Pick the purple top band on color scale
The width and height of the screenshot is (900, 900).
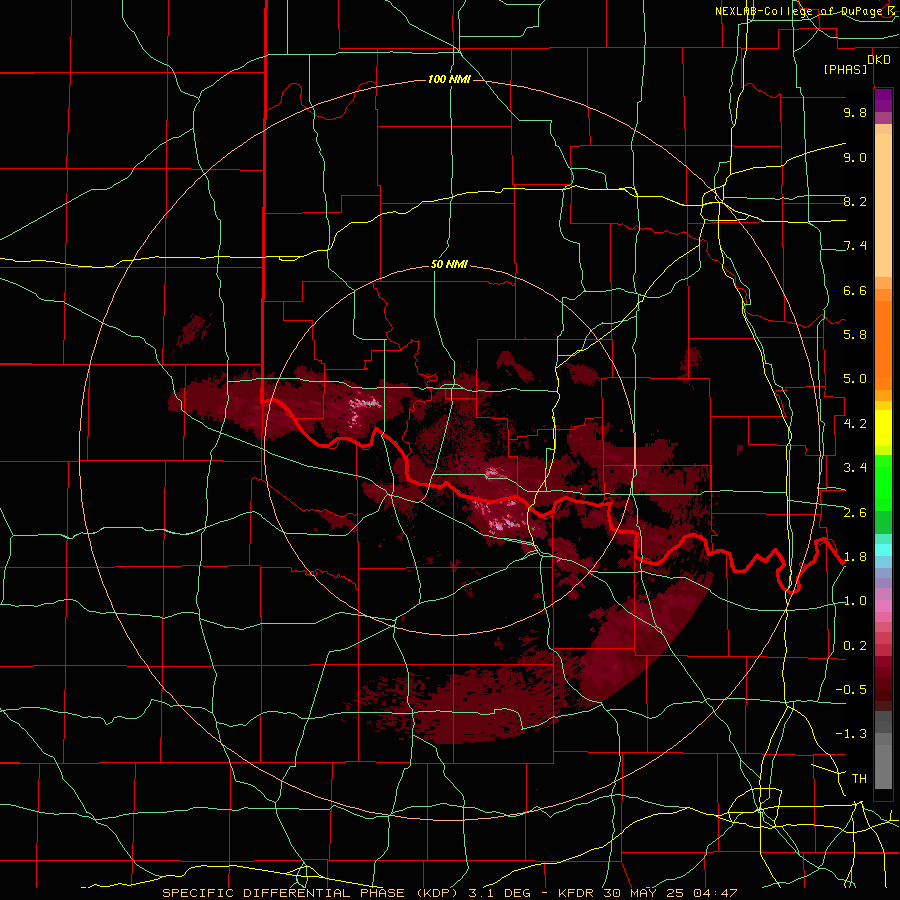pyautogui.click(x=883, y=100)
